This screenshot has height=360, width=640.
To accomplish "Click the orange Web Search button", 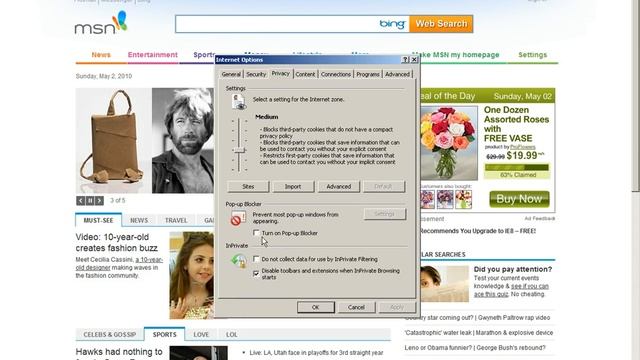I will coord(441,24).
